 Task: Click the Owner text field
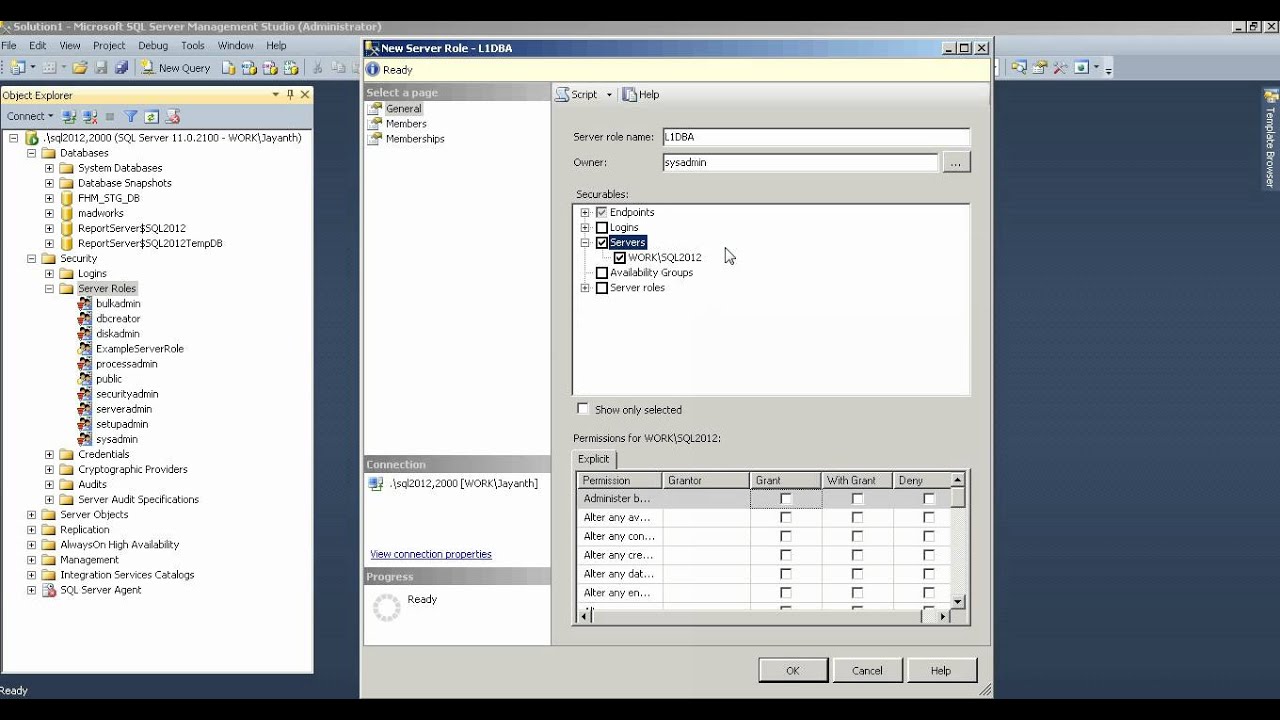pyautogui.click(x=800, y=162)
